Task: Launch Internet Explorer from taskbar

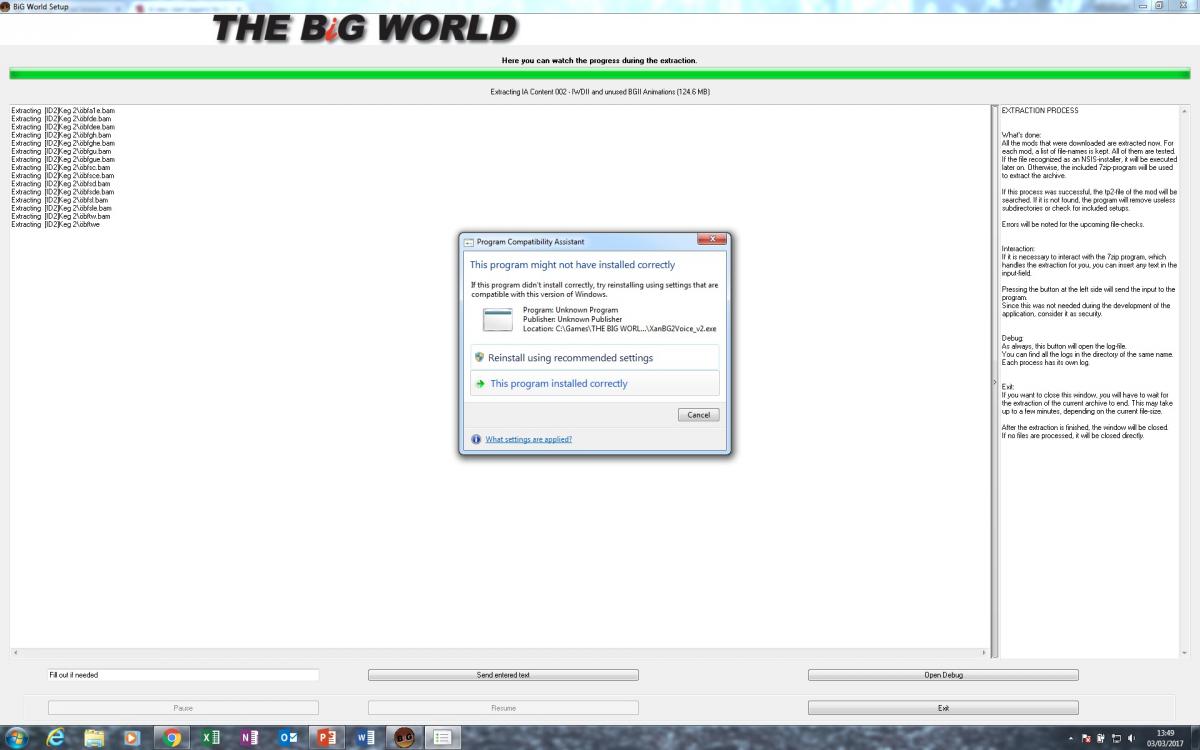Action: [55, 738]
